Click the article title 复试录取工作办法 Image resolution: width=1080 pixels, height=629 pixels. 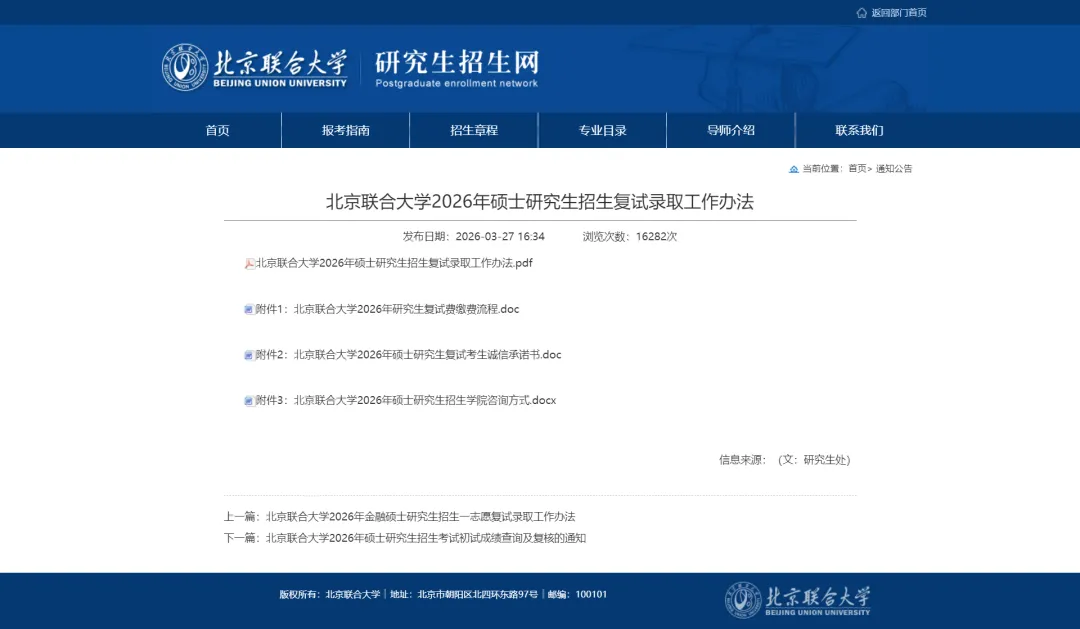point(540,202)
